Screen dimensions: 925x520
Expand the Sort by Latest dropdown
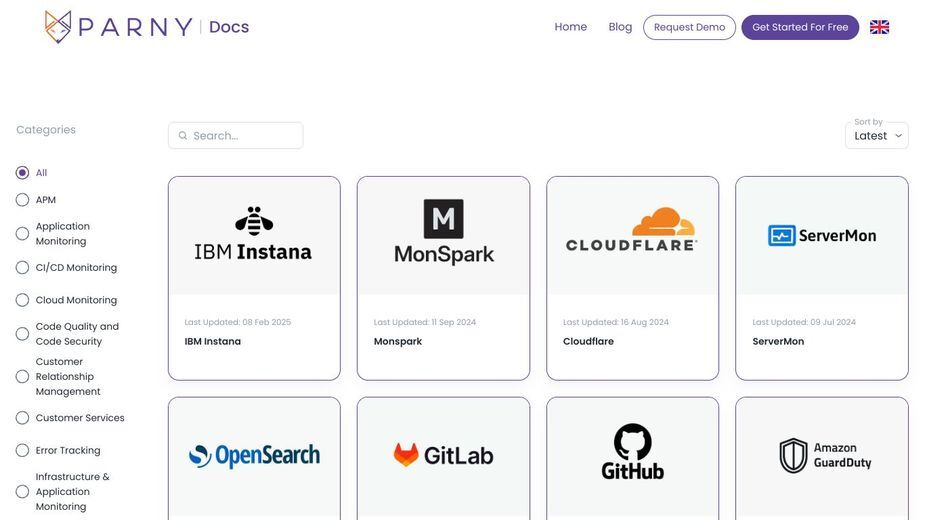coord(877,136)
